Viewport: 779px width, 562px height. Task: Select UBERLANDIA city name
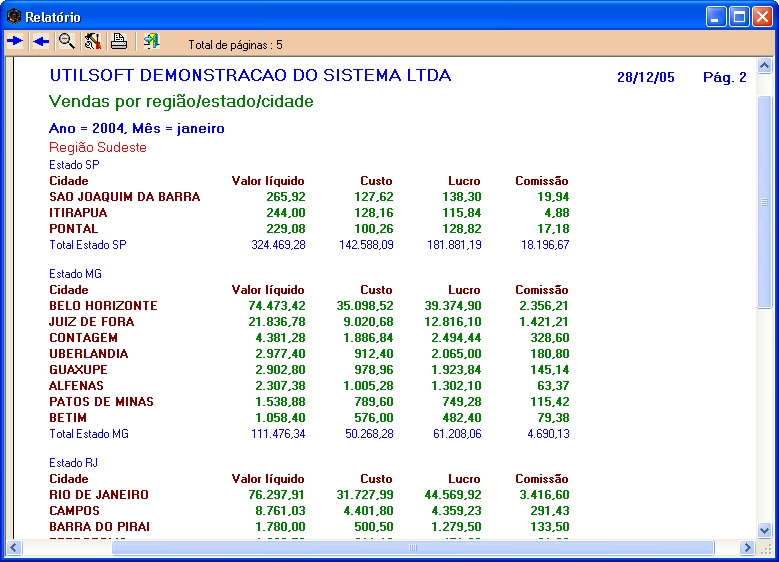coord(88,354)
